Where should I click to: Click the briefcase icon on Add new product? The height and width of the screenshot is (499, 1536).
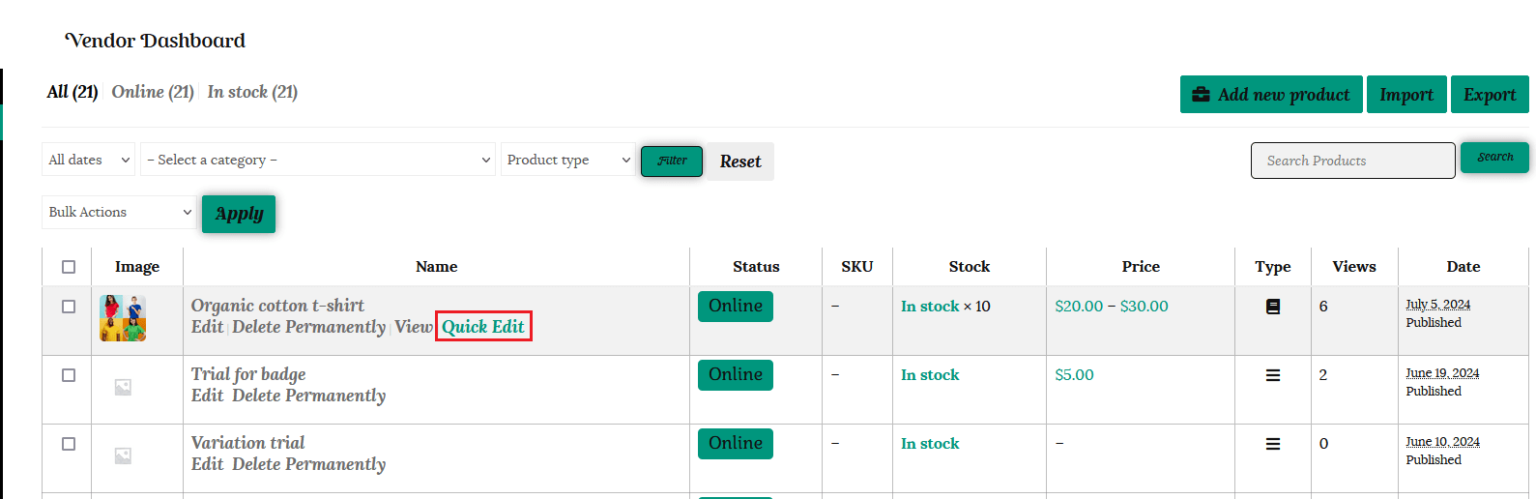[1201, 95]
